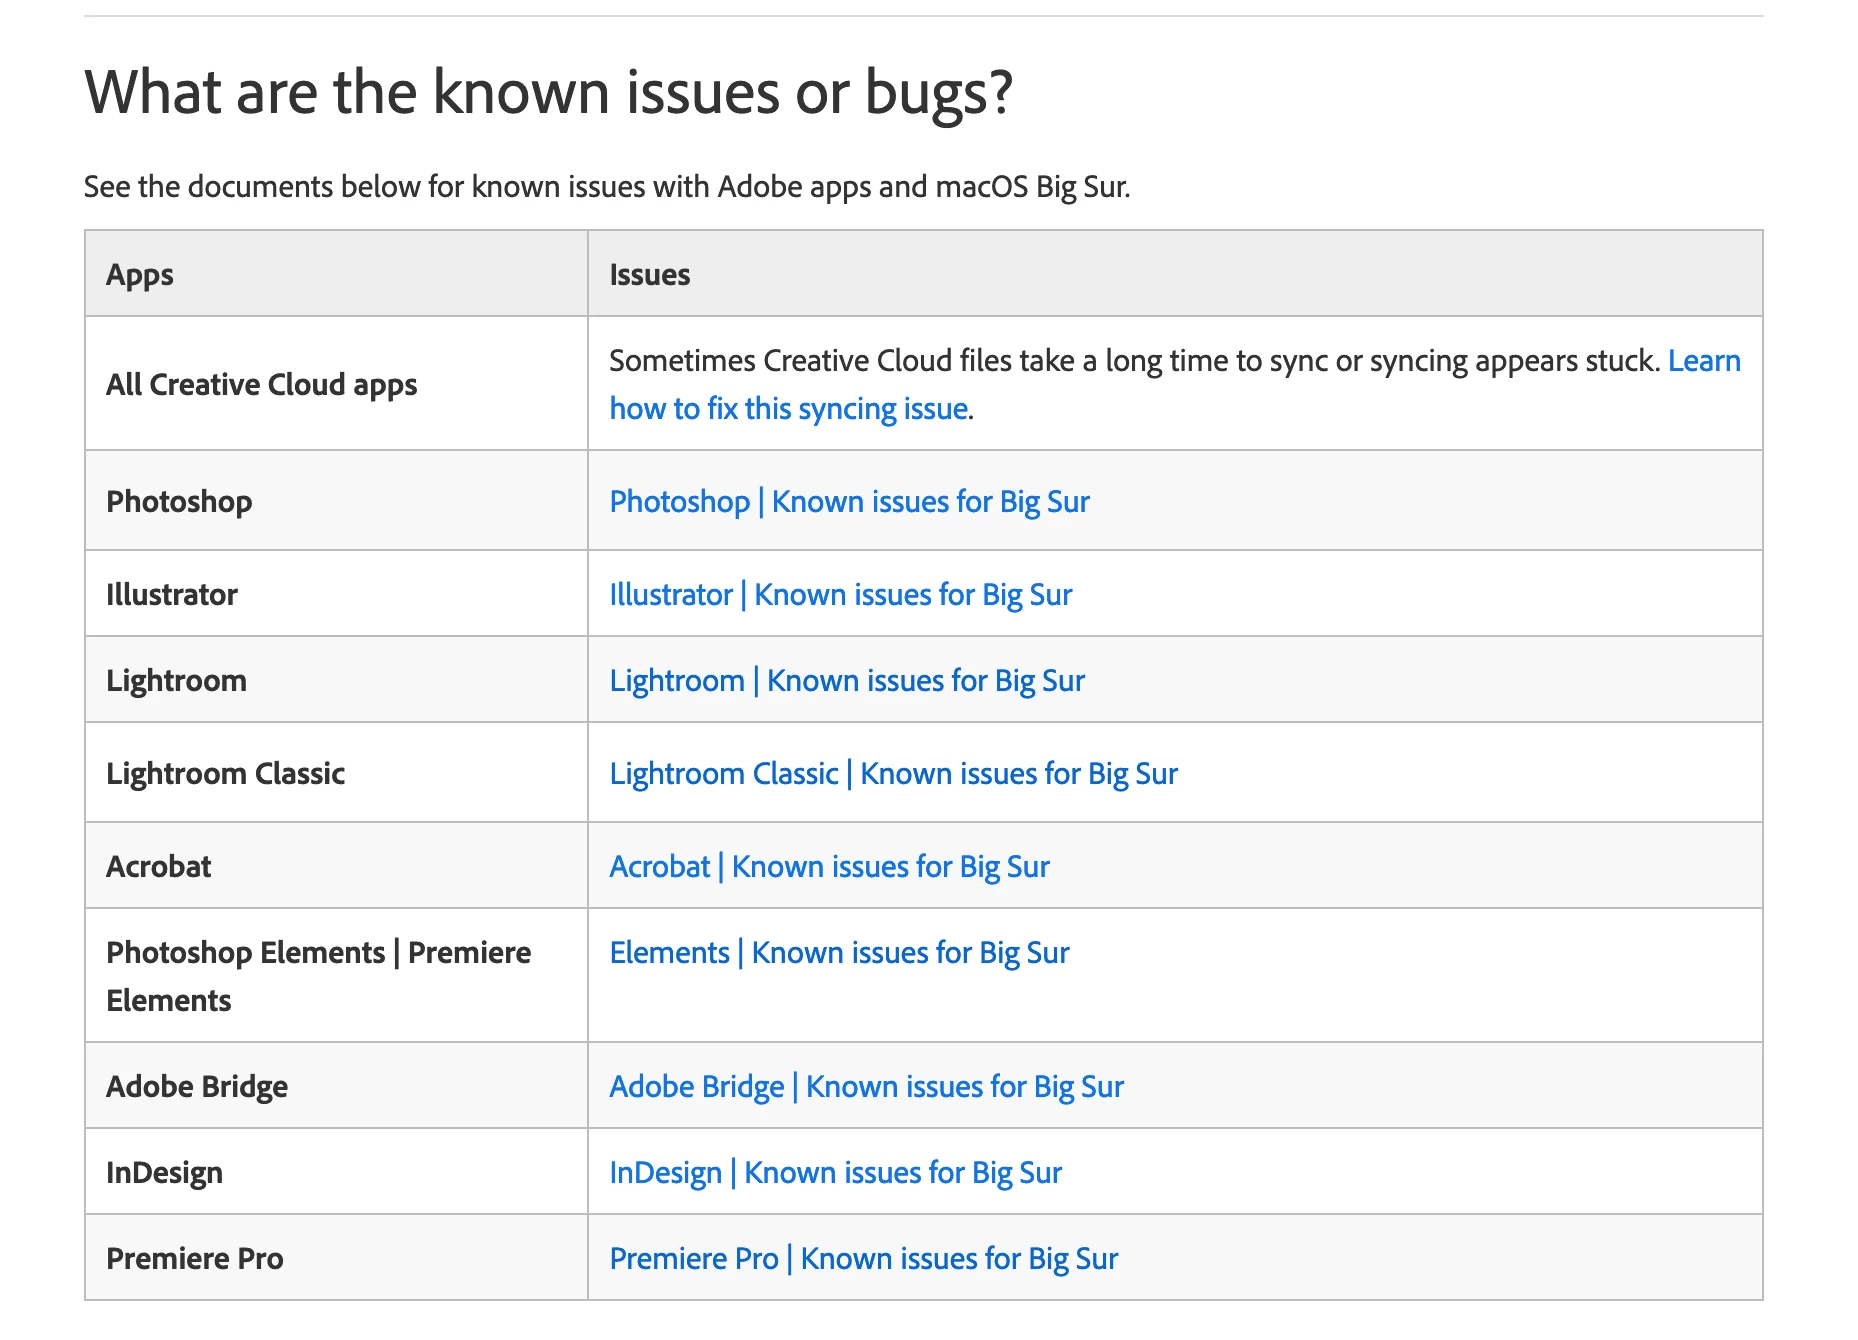1858x1340 pixels.
Task: Click the 'Premiere Pro' app name cell
Action: tap(336, 1258)
